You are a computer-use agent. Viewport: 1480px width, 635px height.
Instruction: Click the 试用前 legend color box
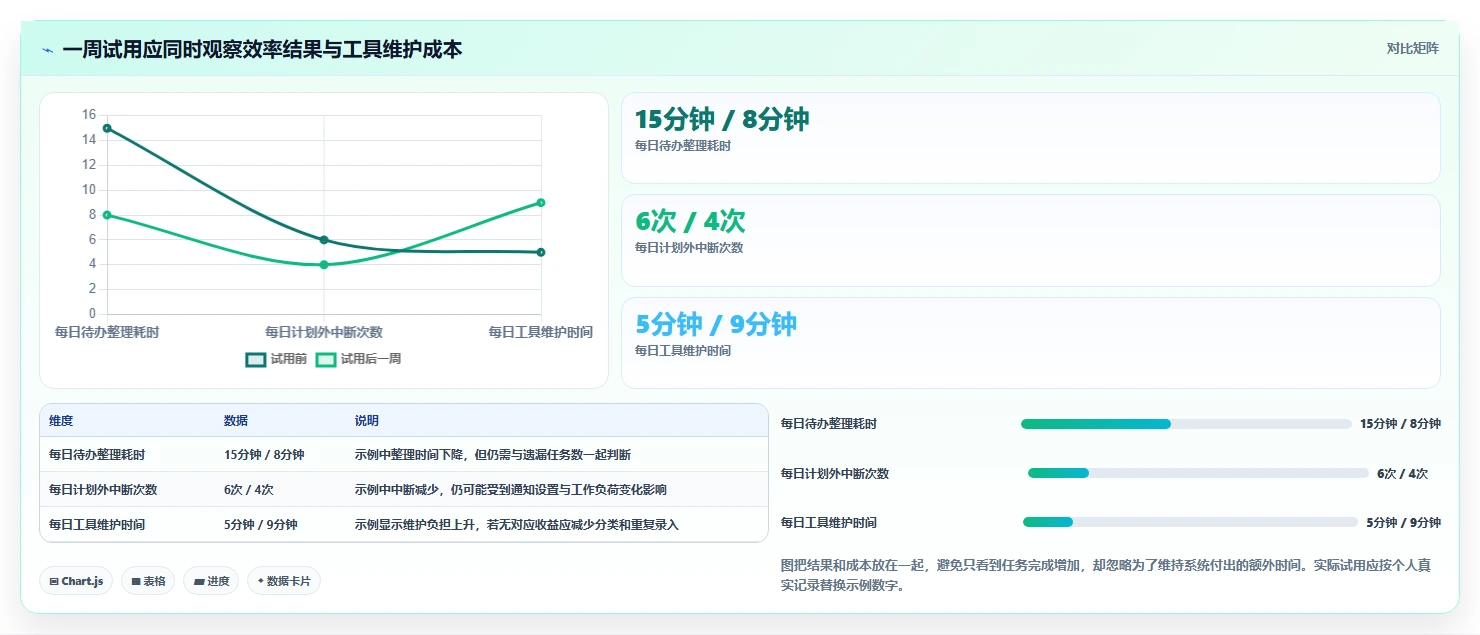[x=256, y=359]
